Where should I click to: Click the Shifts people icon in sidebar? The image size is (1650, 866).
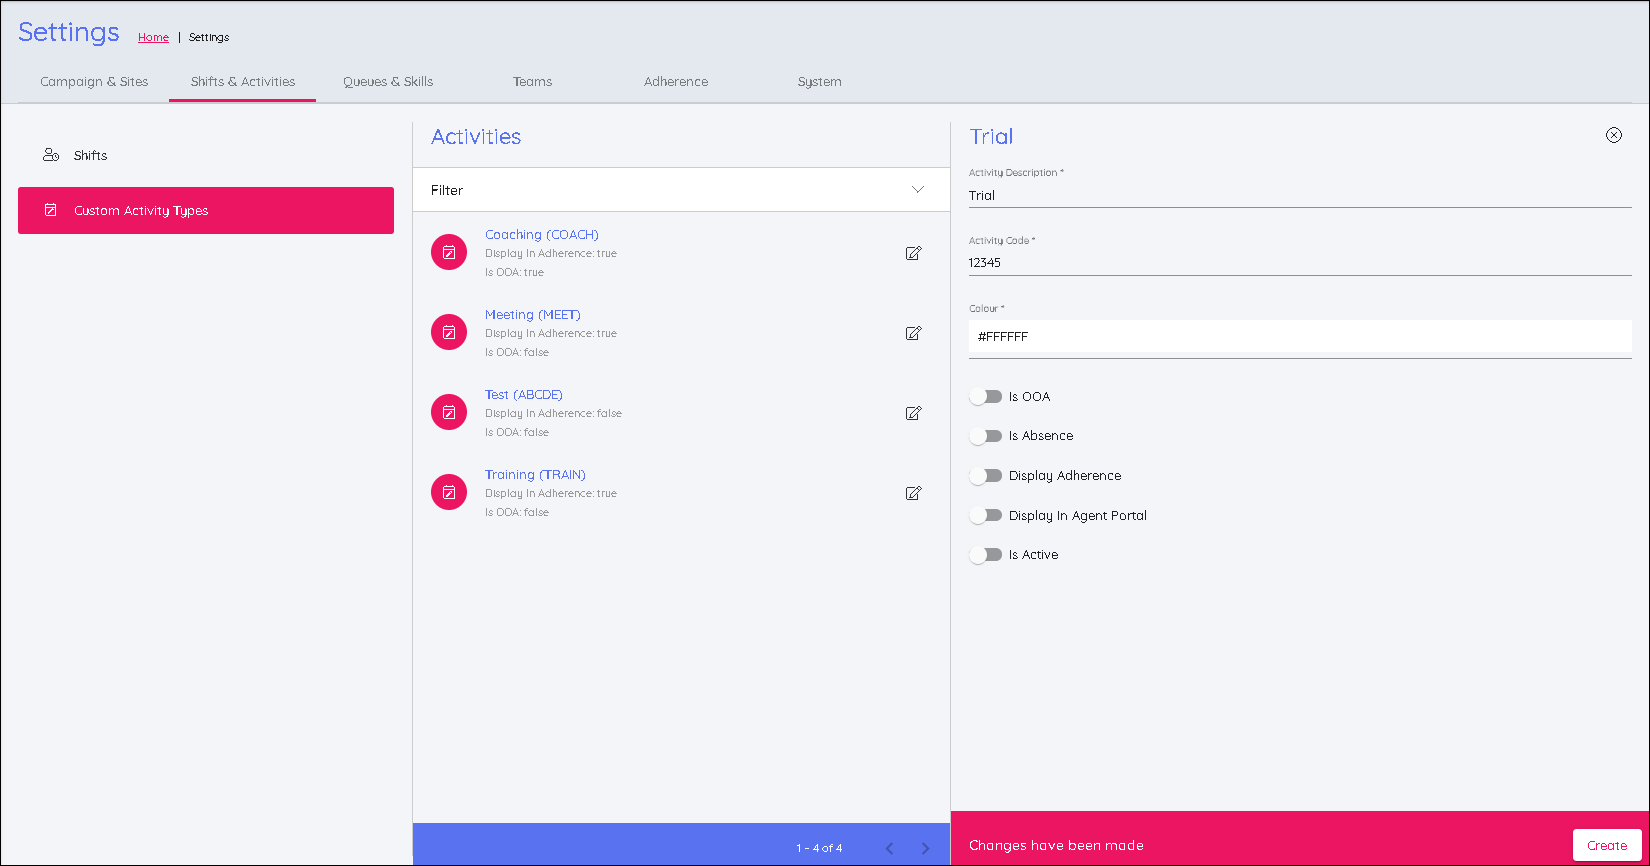pyautogui.click(x=51, y=155)
